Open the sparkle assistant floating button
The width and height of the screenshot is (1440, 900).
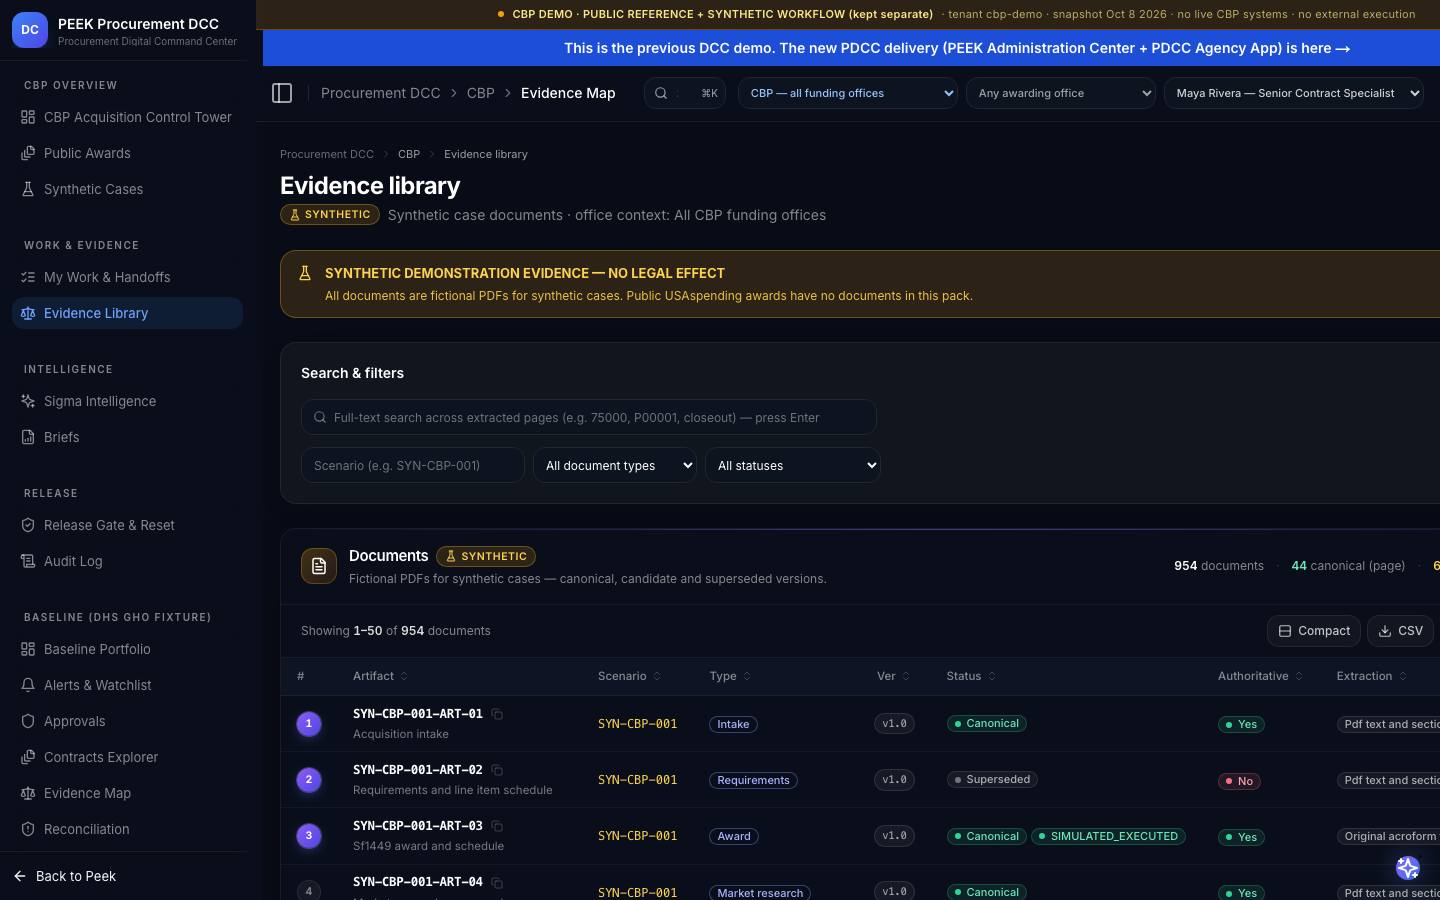tap(1408, 867)
